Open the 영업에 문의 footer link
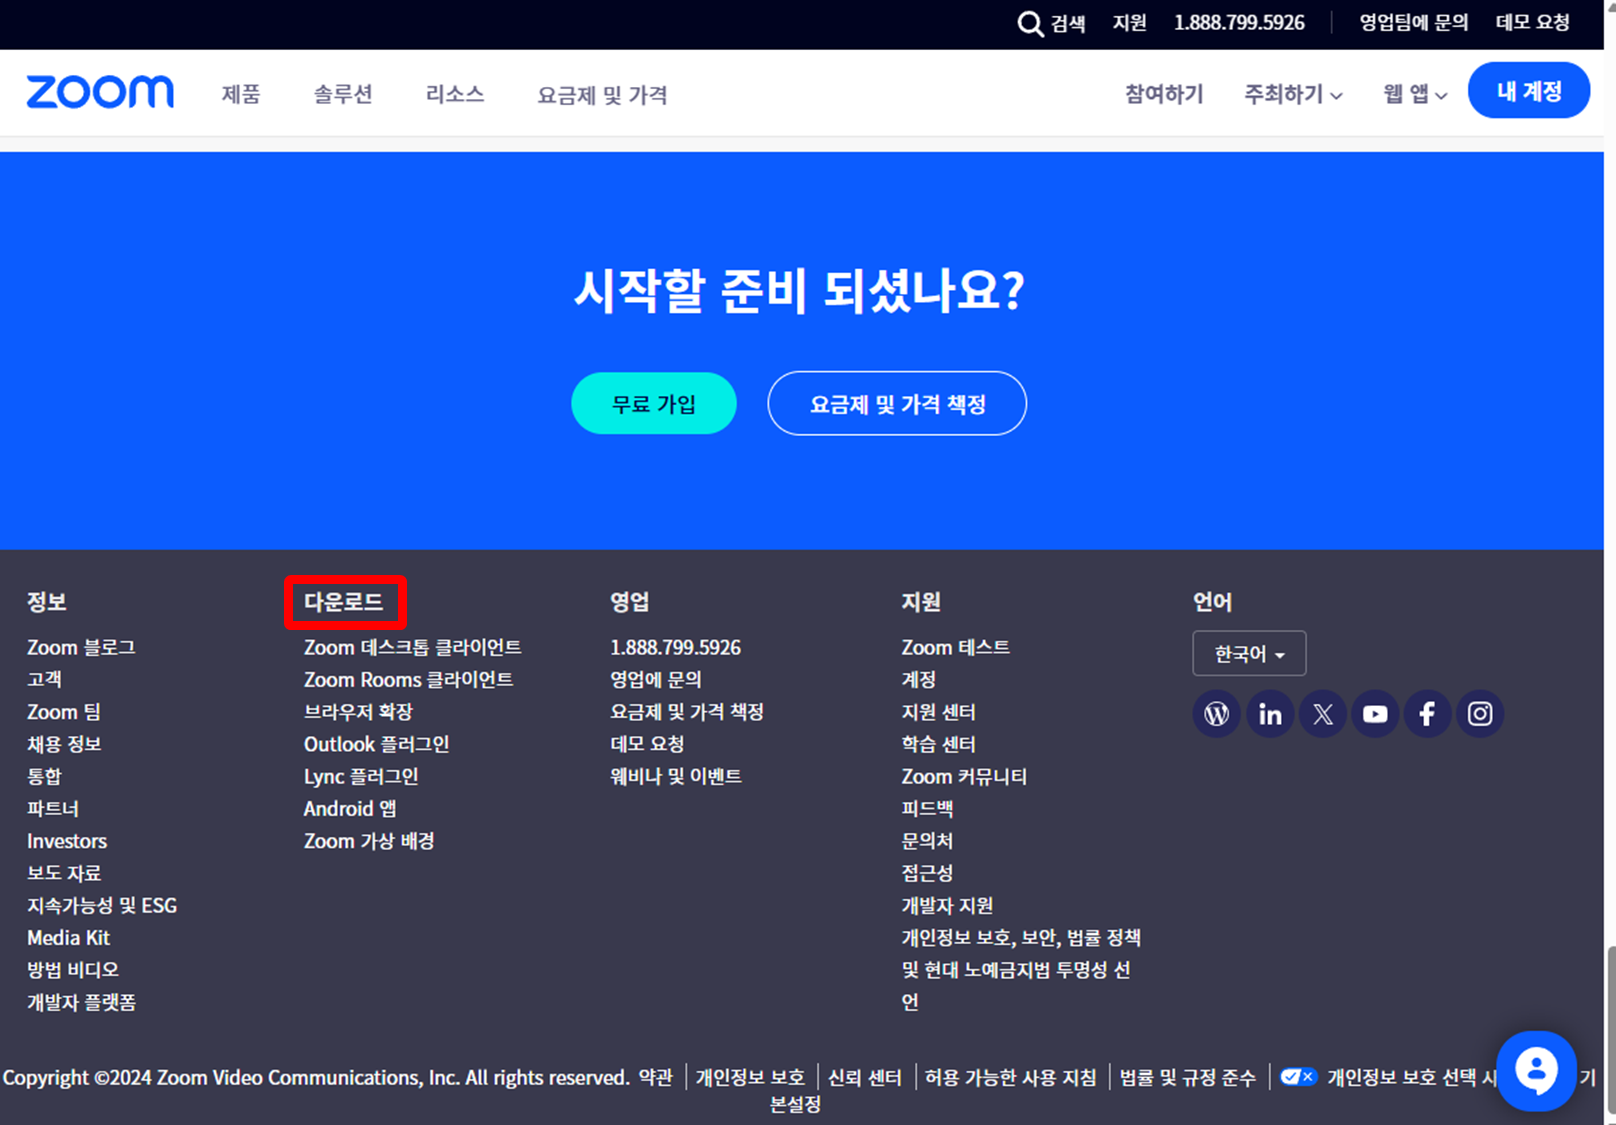Image resolution: width=1616 pixels, height=1125 pixels. (656, 680)
